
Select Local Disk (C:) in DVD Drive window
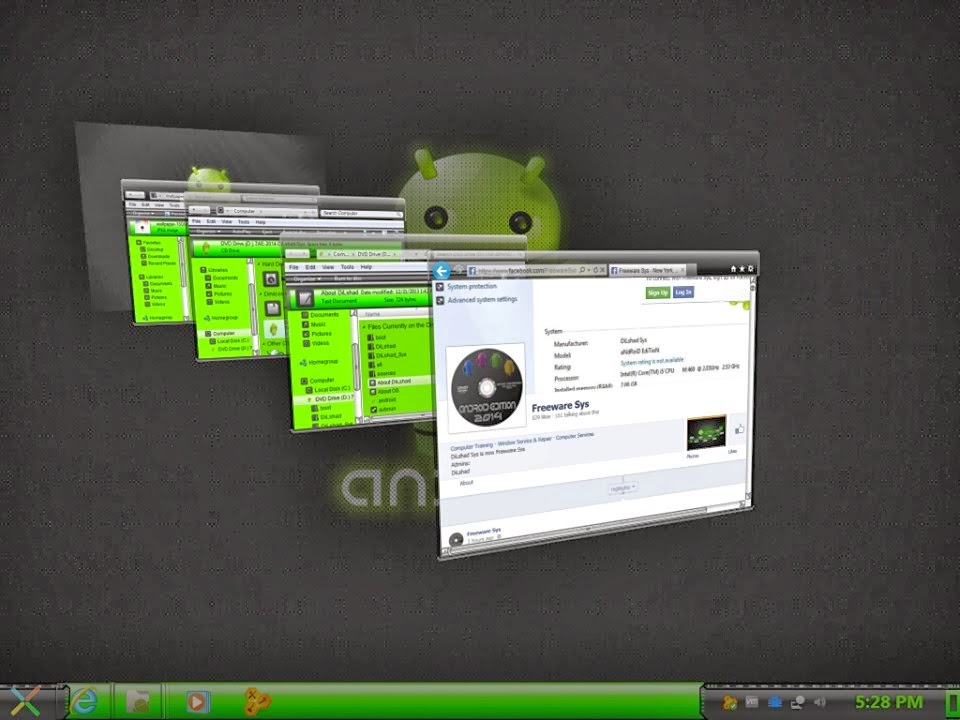click(328, 389)
